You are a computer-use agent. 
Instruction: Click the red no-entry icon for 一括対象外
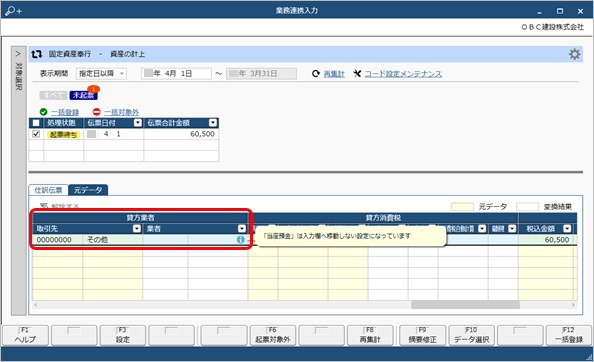[x=96, y=112]
